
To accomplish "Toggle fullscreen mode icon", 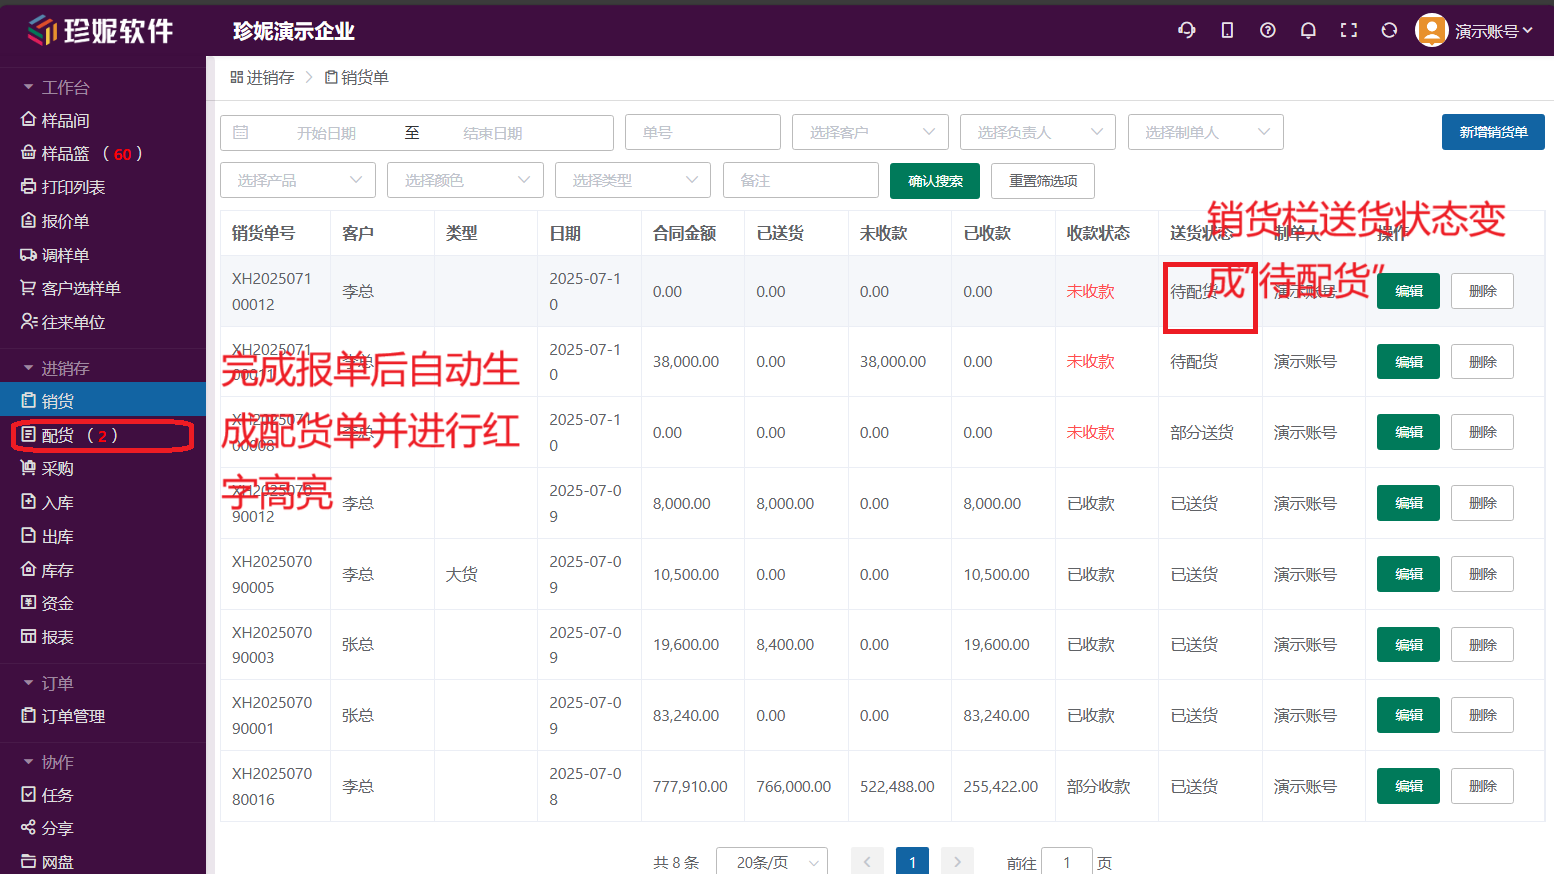I will [1348, 30].
